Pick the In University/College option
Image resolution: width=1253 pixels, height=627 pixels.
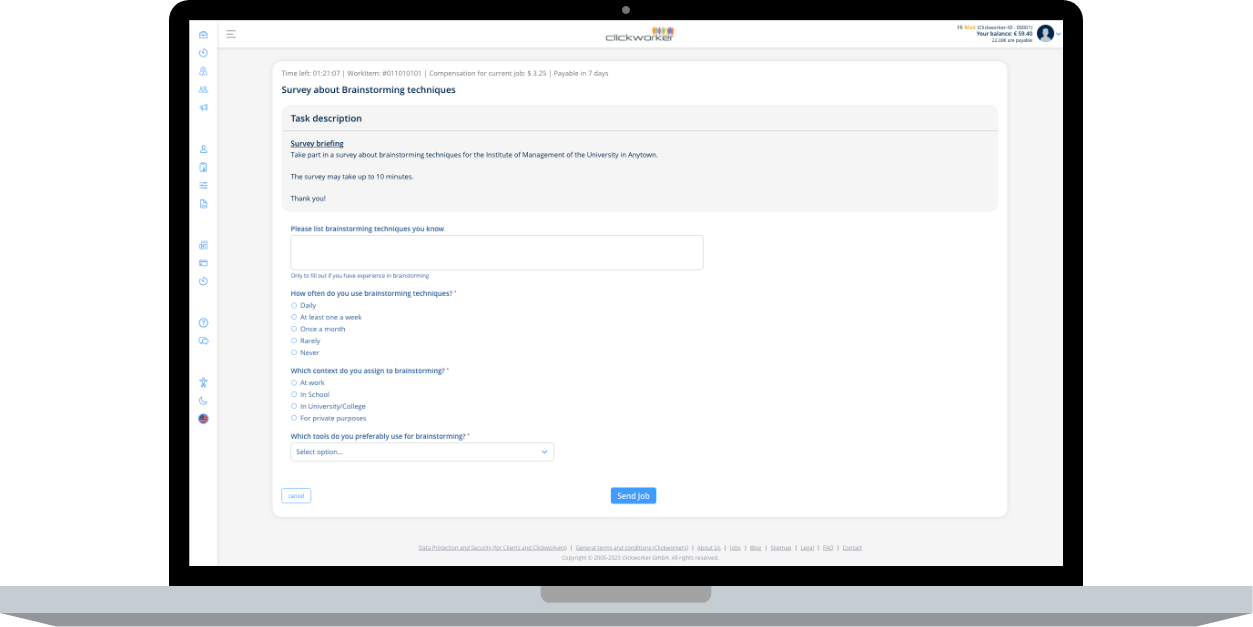294,407
